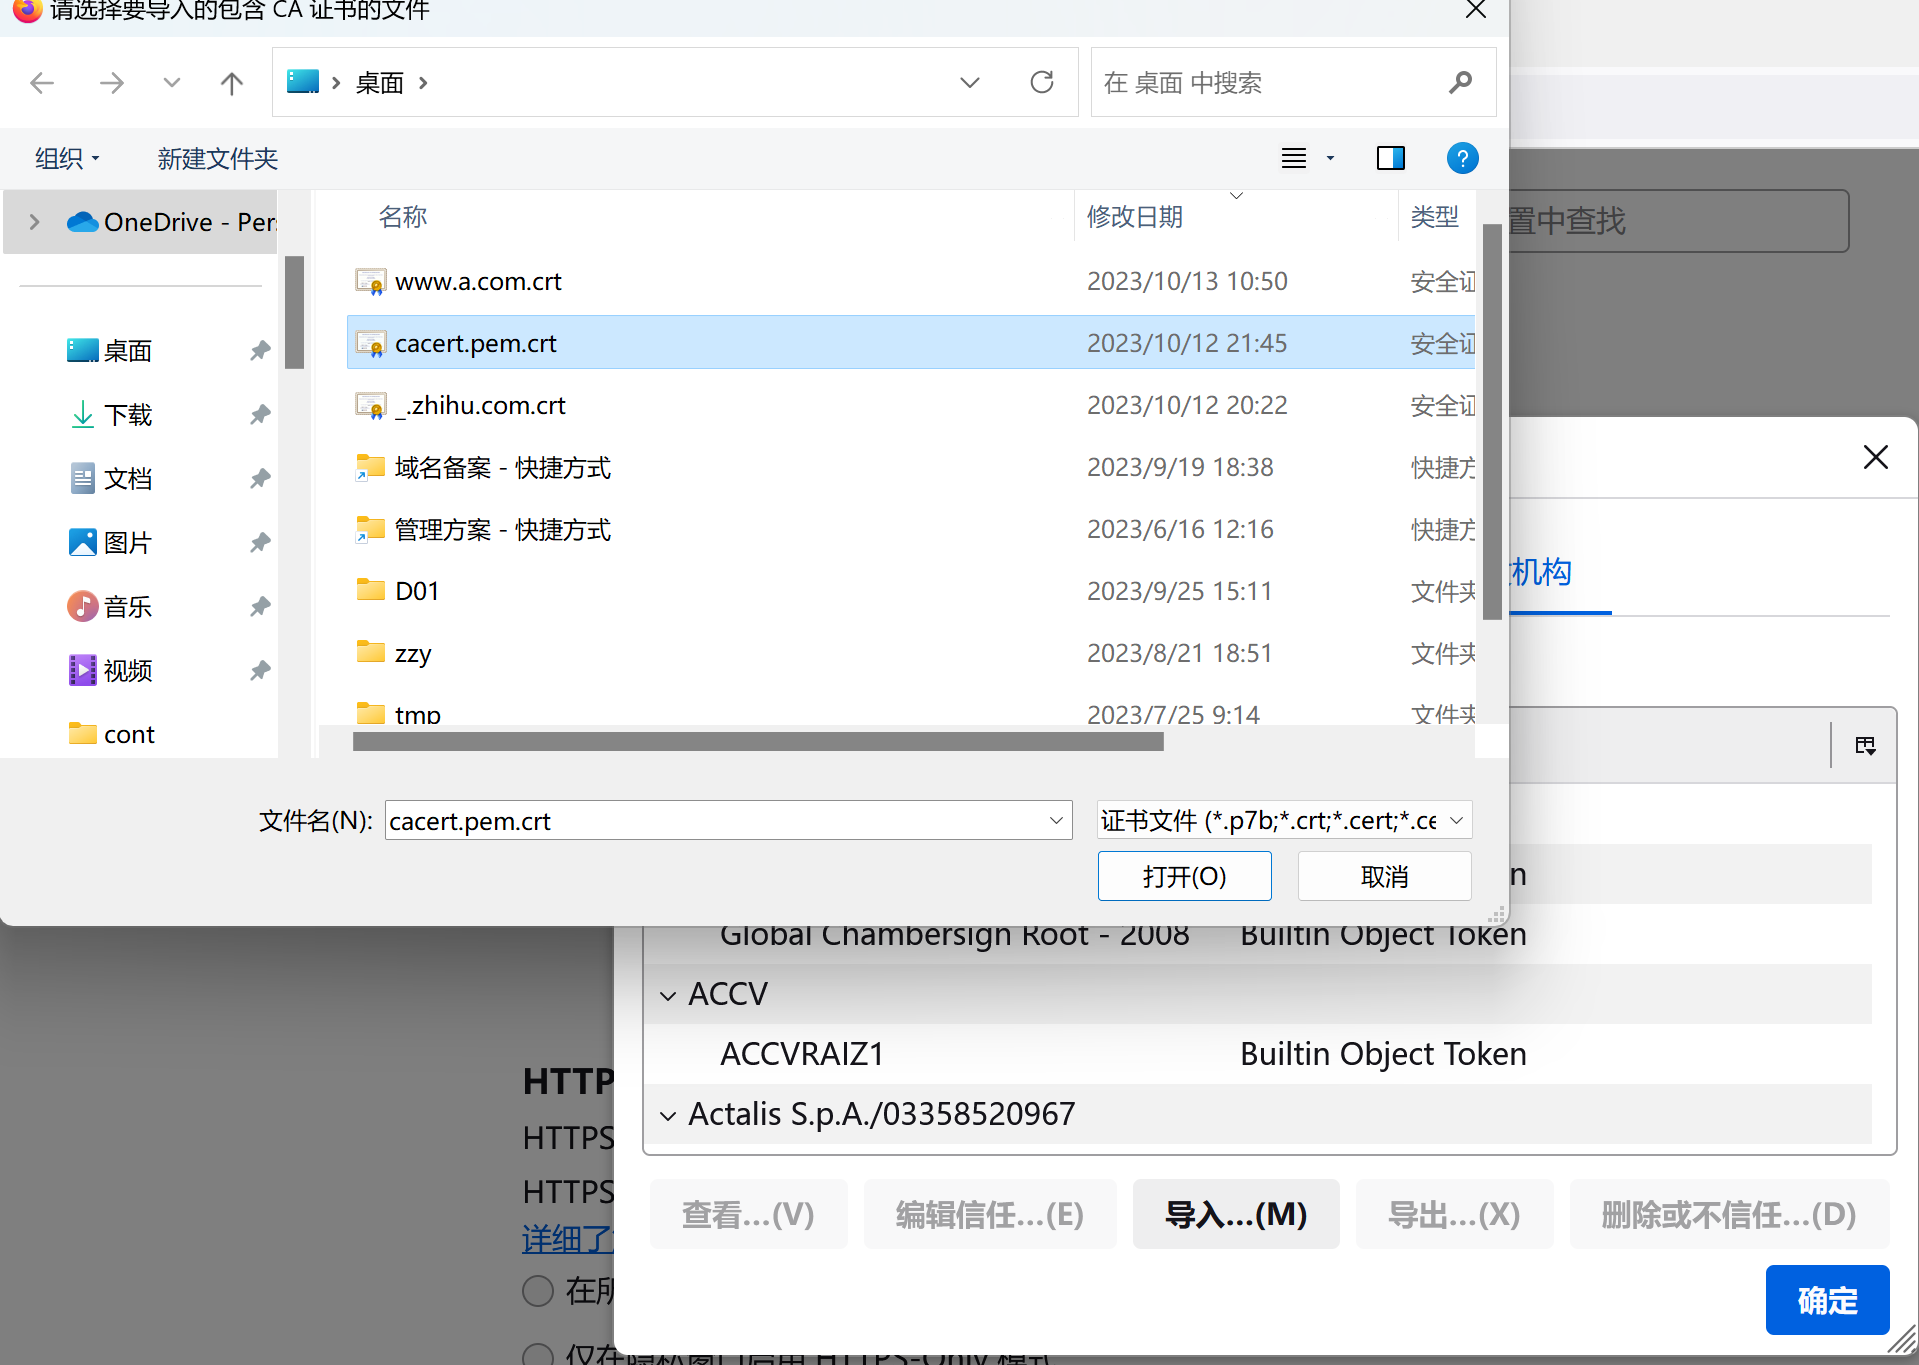This screenshot has height=1365, width=1919.
Task: Select the www.a.com.crt certificate file
Action: (478, 282)
